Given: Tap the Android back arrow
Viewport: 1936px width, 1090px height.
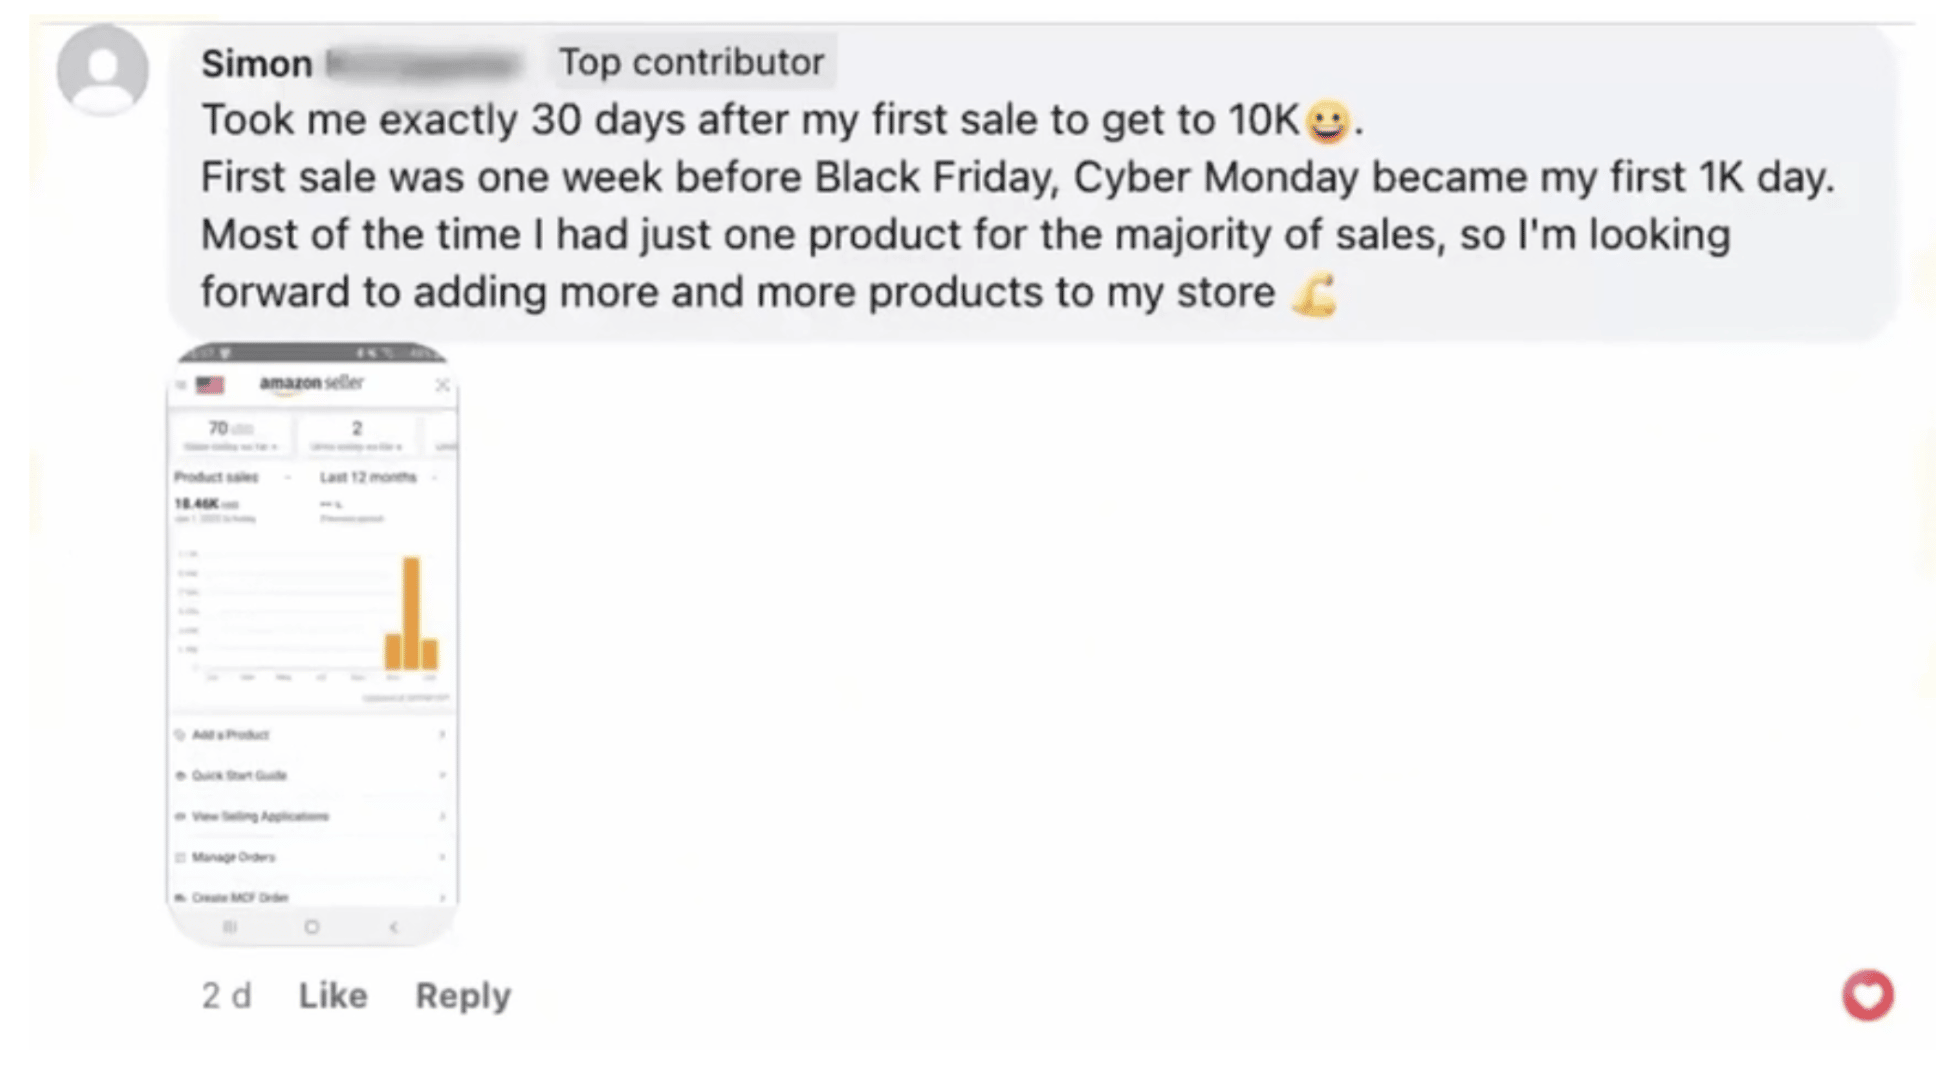Looking at the screenshot, I should pos(394,927).
